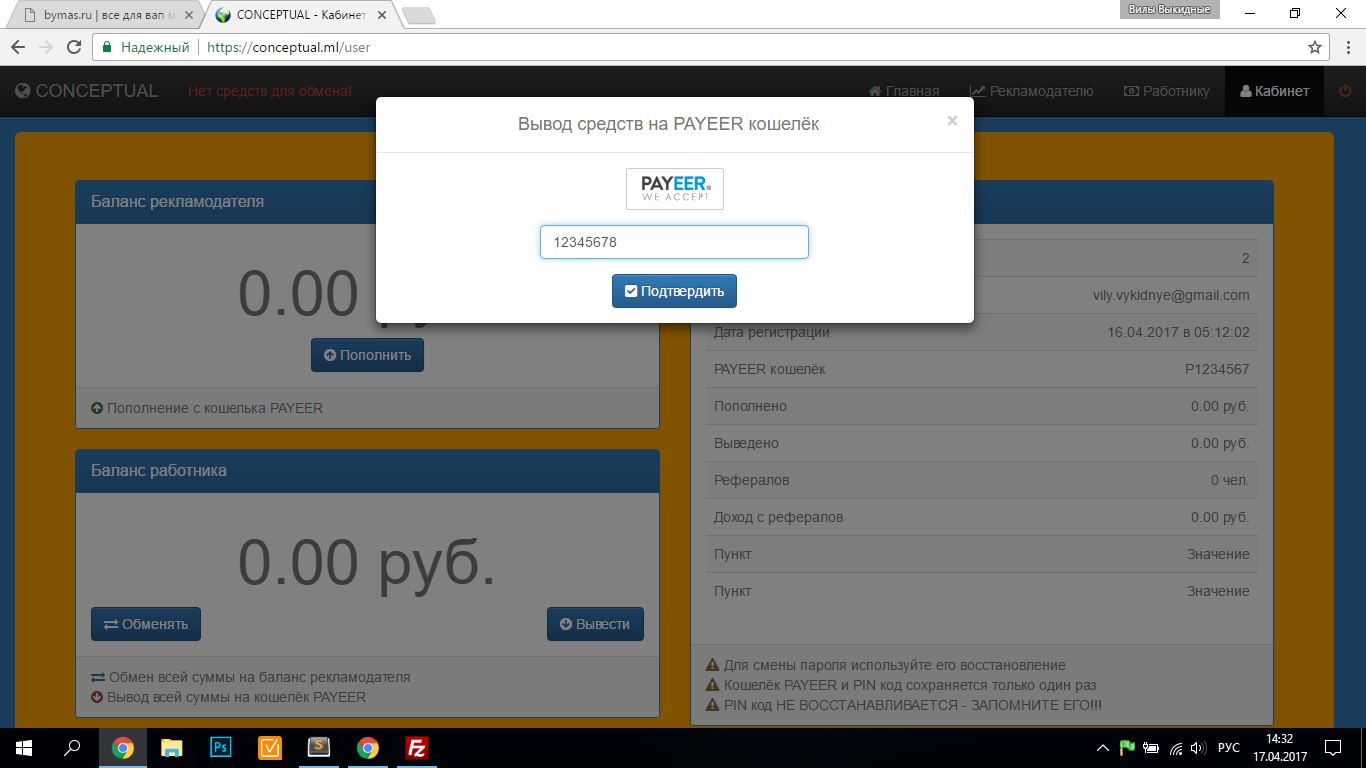Close the PAYEER withdrawal dialog
The height and width of the screenshot is (768, 1366).
[x=952, y=121]
